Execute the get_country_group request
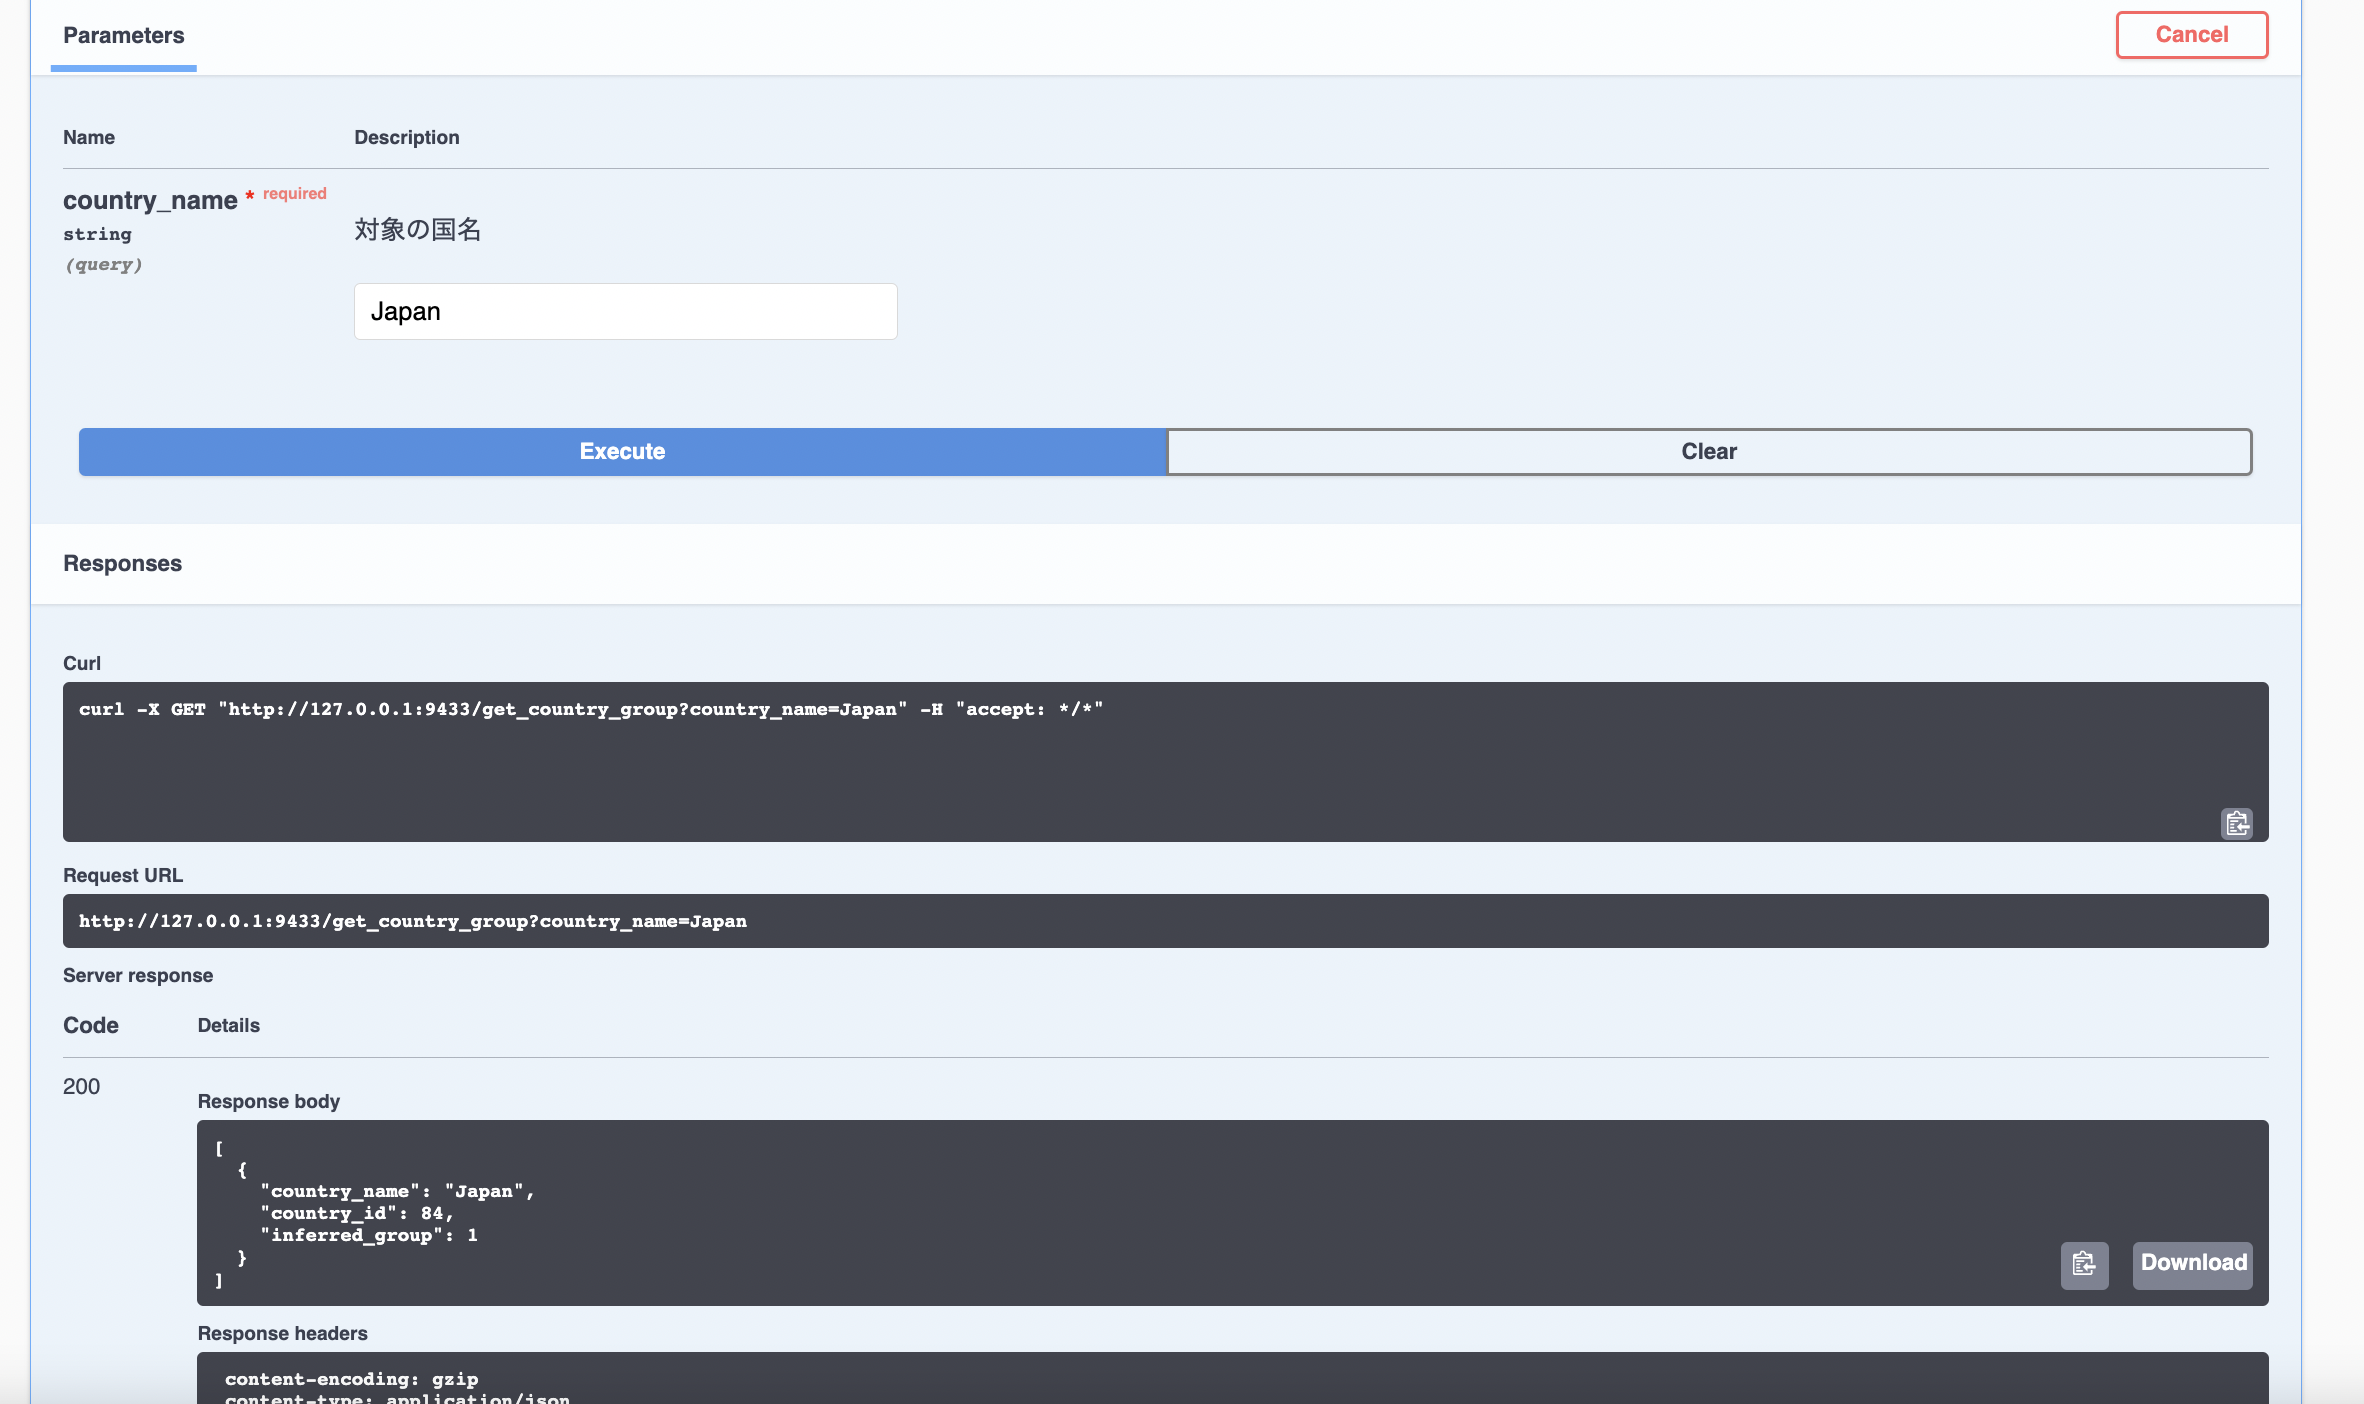2364x1404 pixels. [622, 451]
